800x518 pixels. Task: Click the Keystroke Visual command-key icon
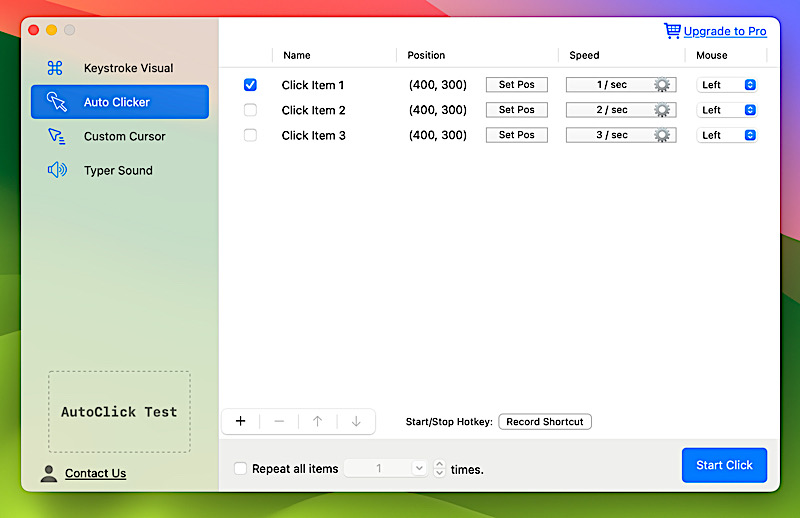click(x=56, y=68)
